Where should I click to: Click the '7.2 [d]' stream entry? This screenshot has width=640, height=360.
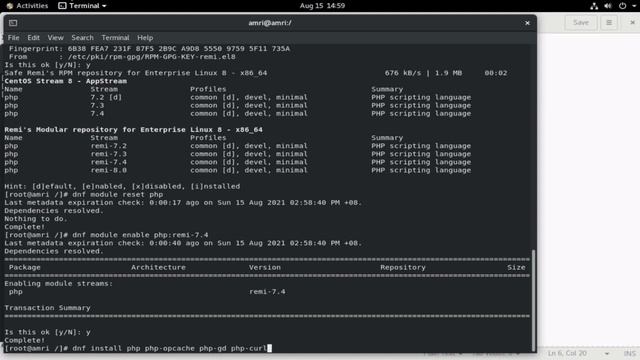coord(106,97)
